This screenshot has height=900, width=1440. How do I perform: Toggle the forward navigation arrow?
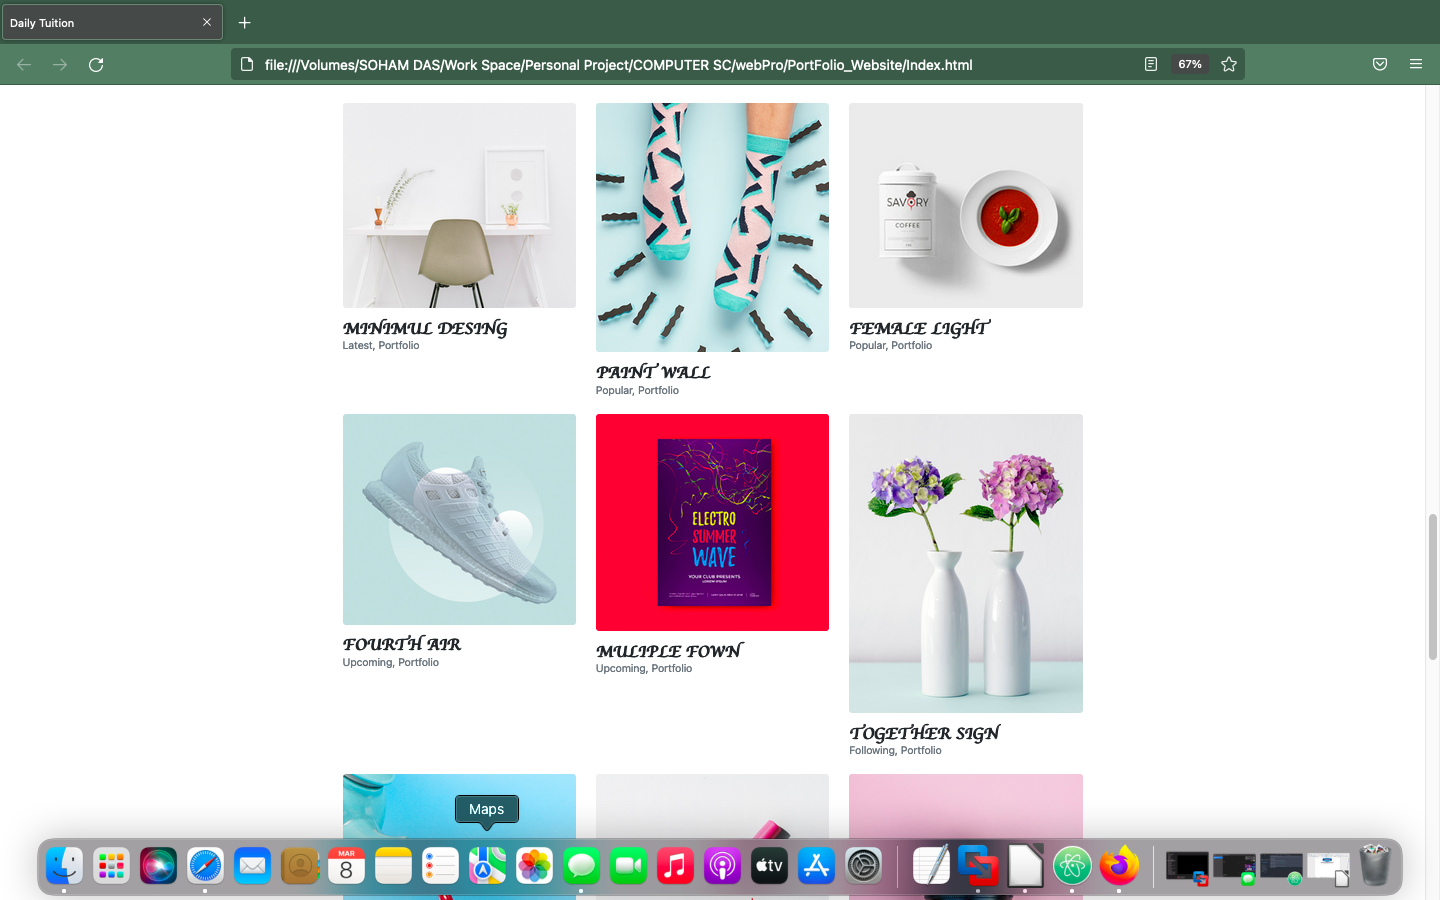point(59,64)
